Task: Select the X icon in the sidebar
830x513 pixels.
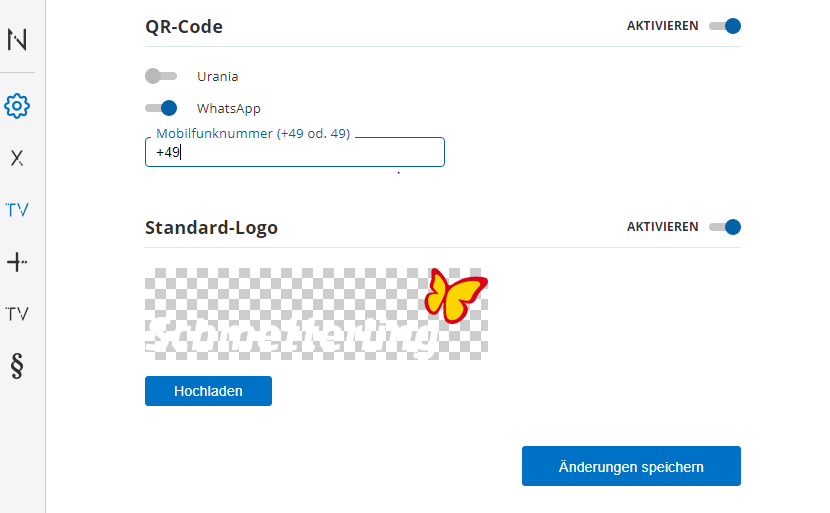Action: click(x=17, y=158)
